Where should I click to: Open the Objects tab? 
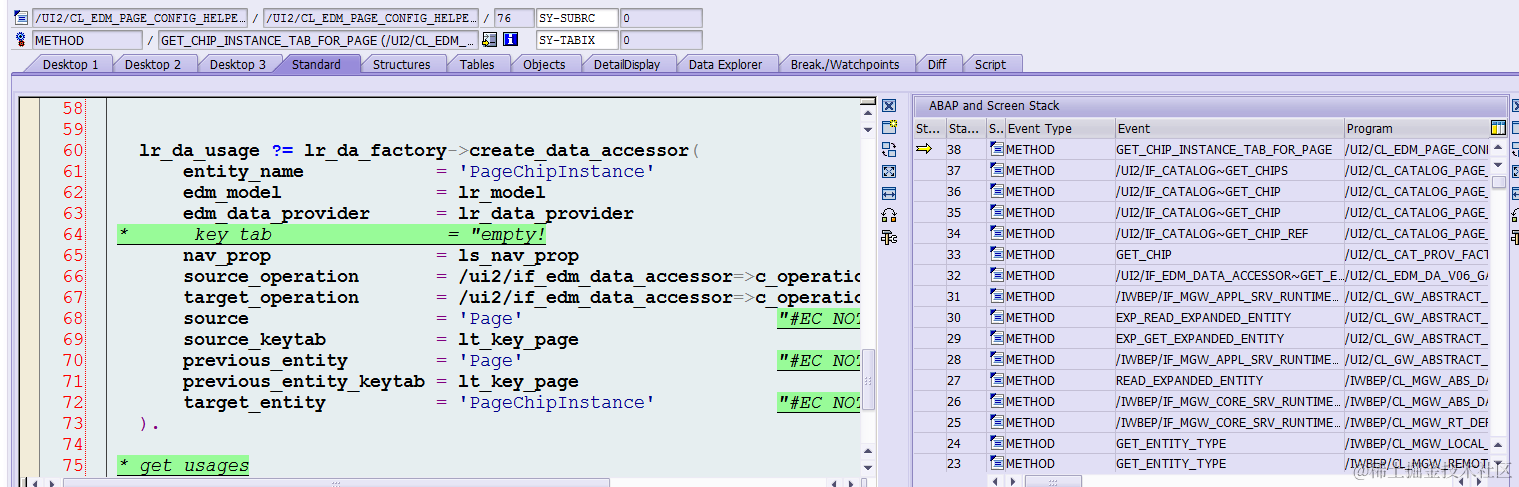(x=544, y=64)
